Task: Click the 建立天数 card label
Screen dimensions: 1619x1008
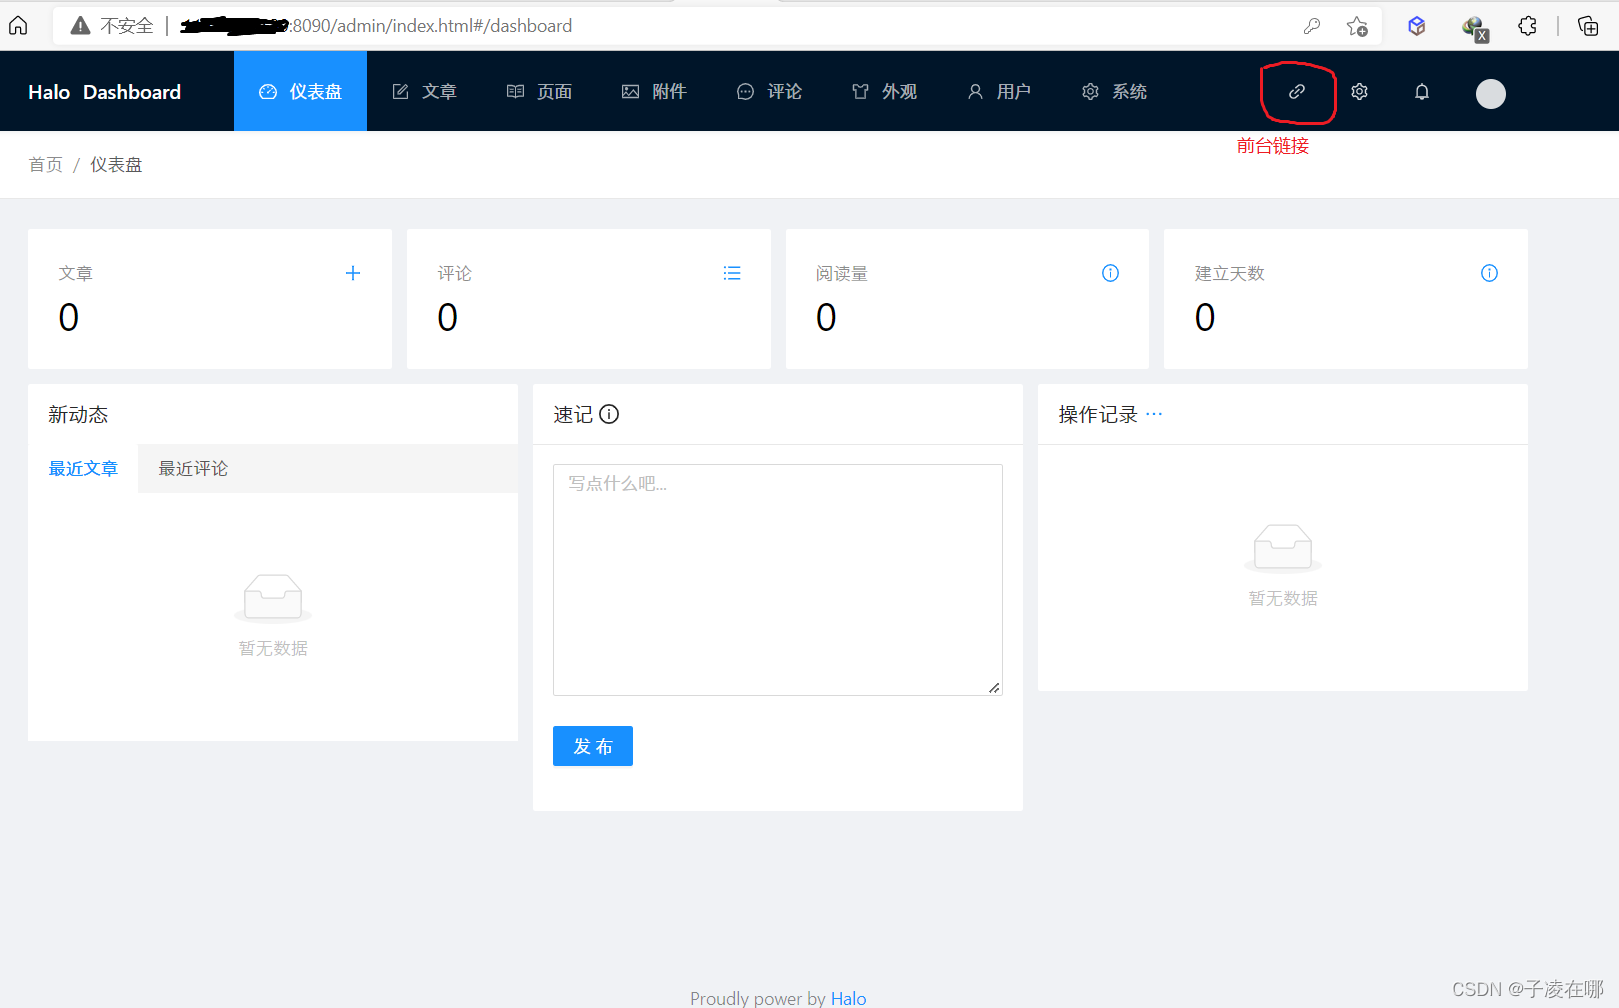Action: click(1229, 273)
